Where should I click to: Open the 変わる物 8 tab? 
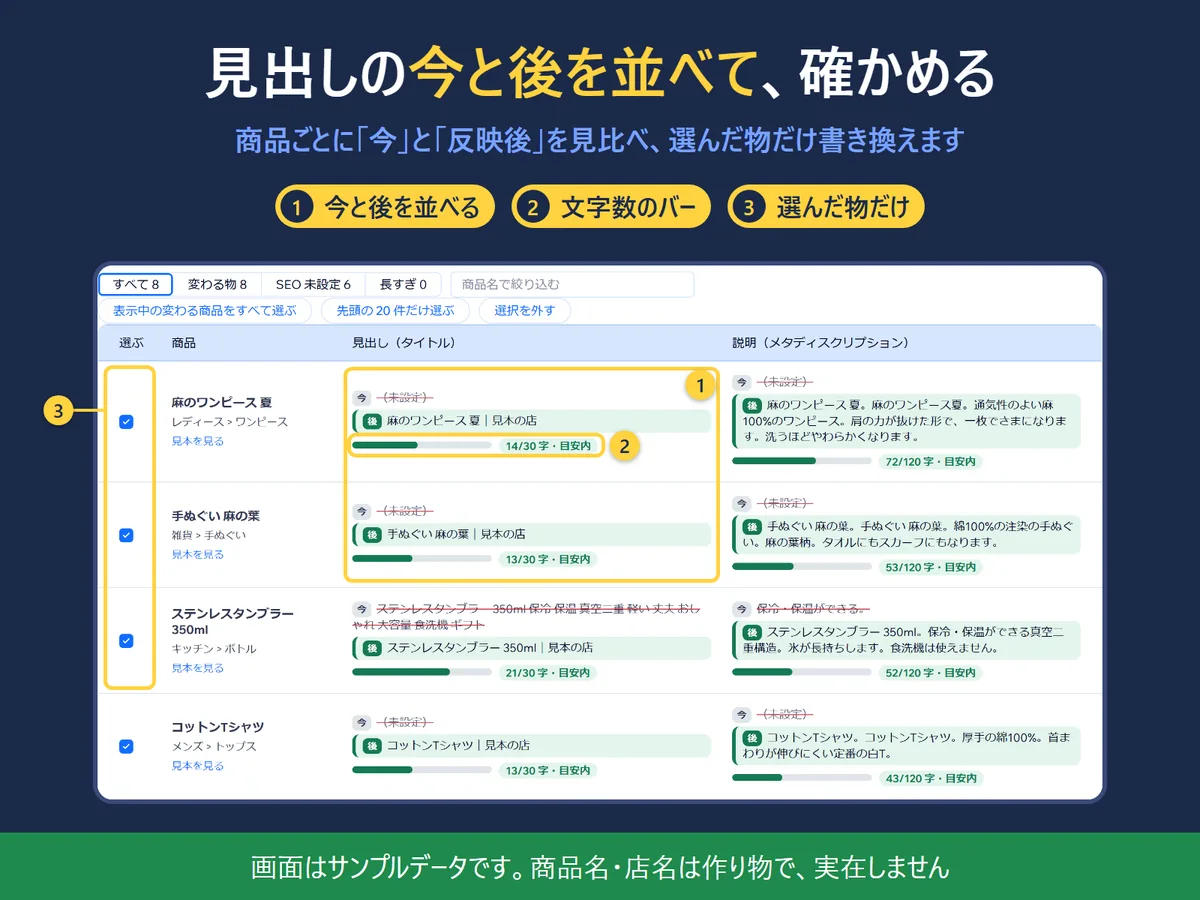(x=217, y=284)
